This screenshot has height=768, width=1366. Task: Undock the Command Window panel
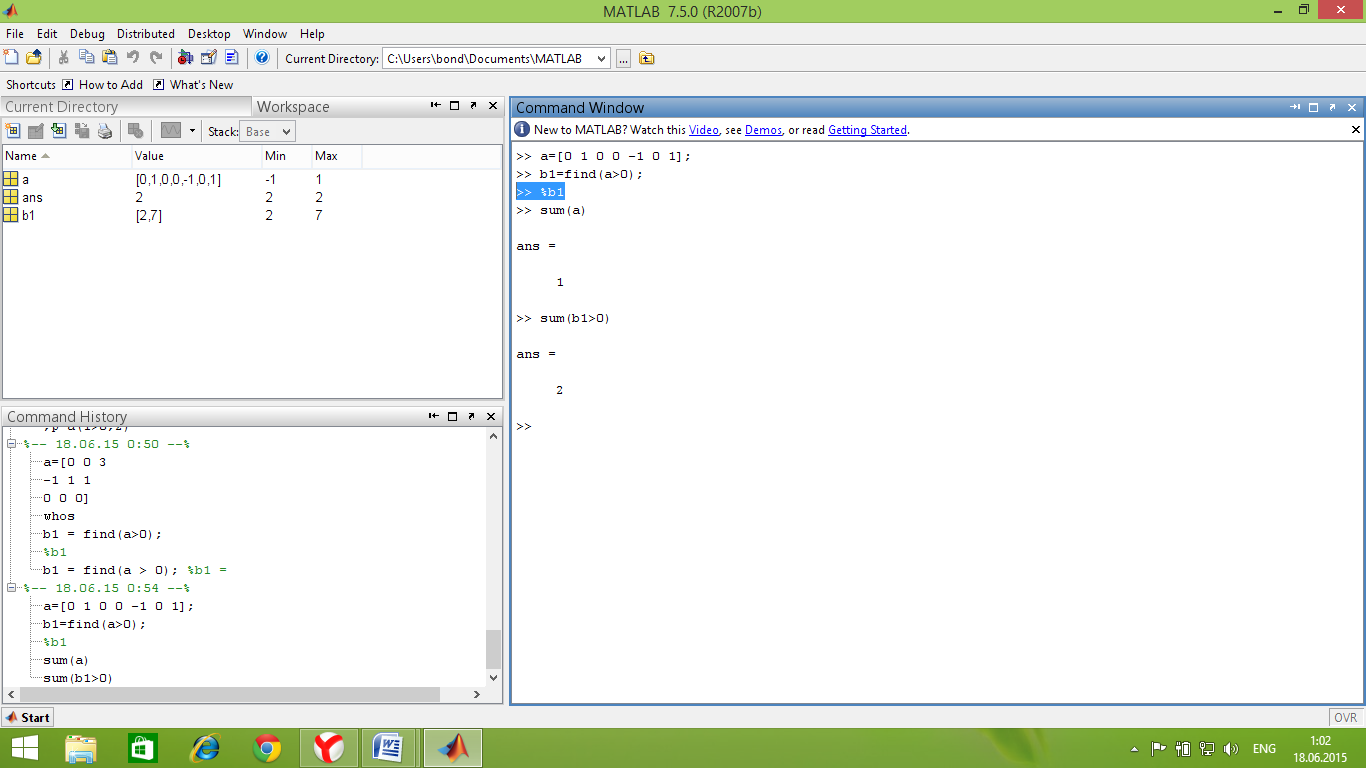(1334, 107)
